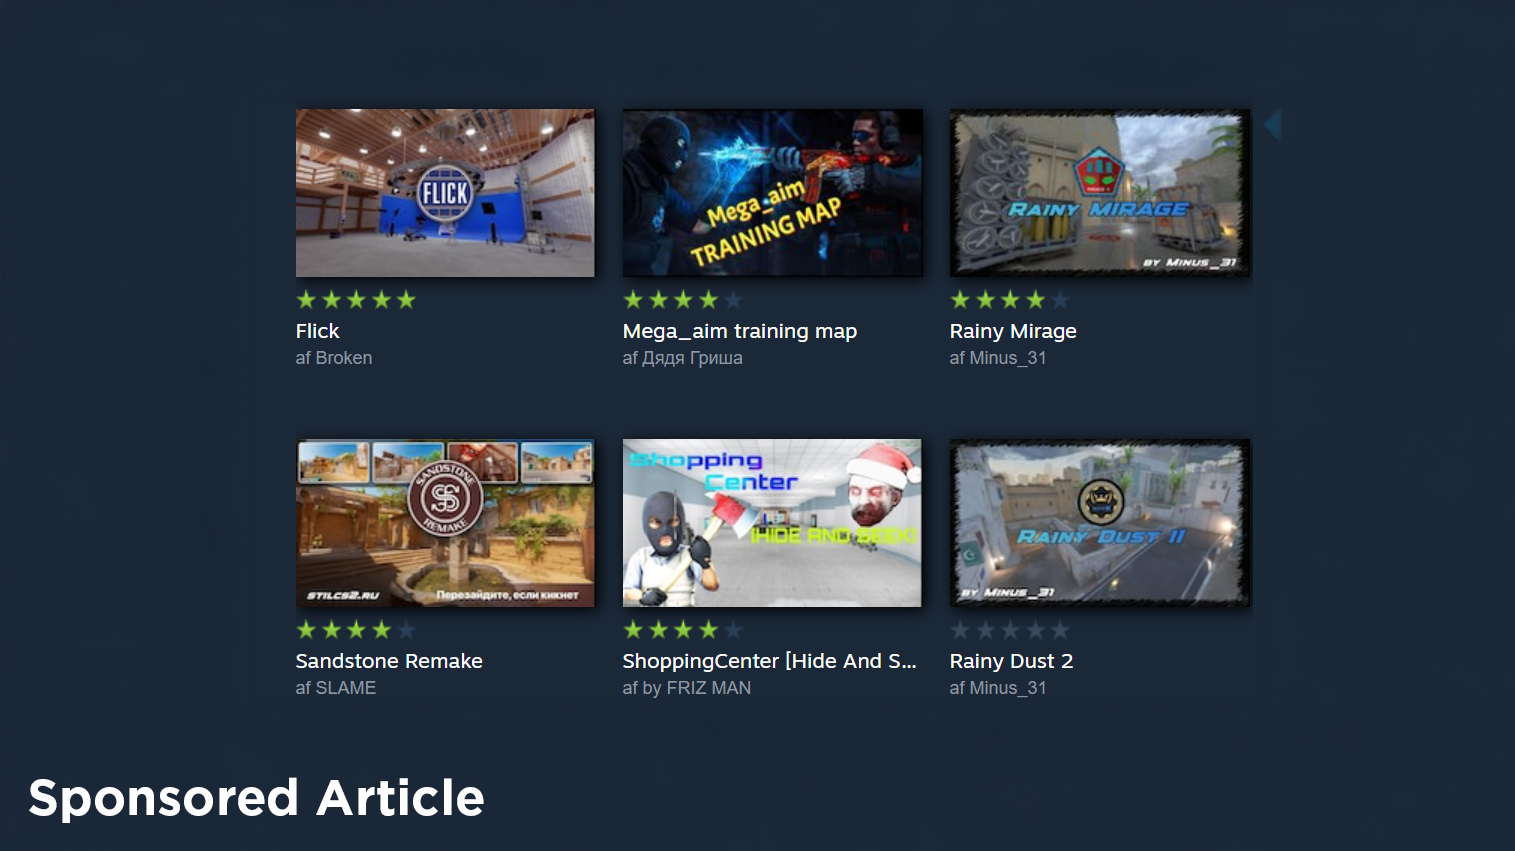Click the Flick title link
Viewport: 1515px width, 851px height.
coord(317,331)
